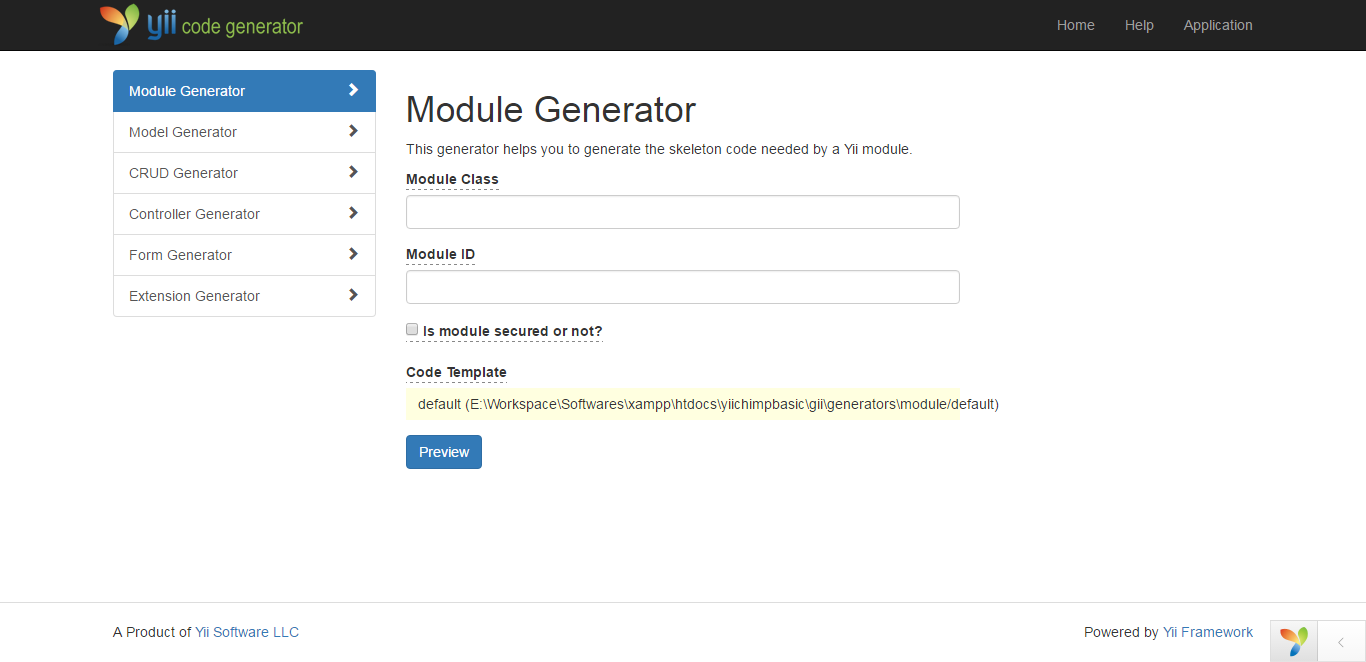
Task: Click the Module Generator page heading
Action: pos(551,109)
